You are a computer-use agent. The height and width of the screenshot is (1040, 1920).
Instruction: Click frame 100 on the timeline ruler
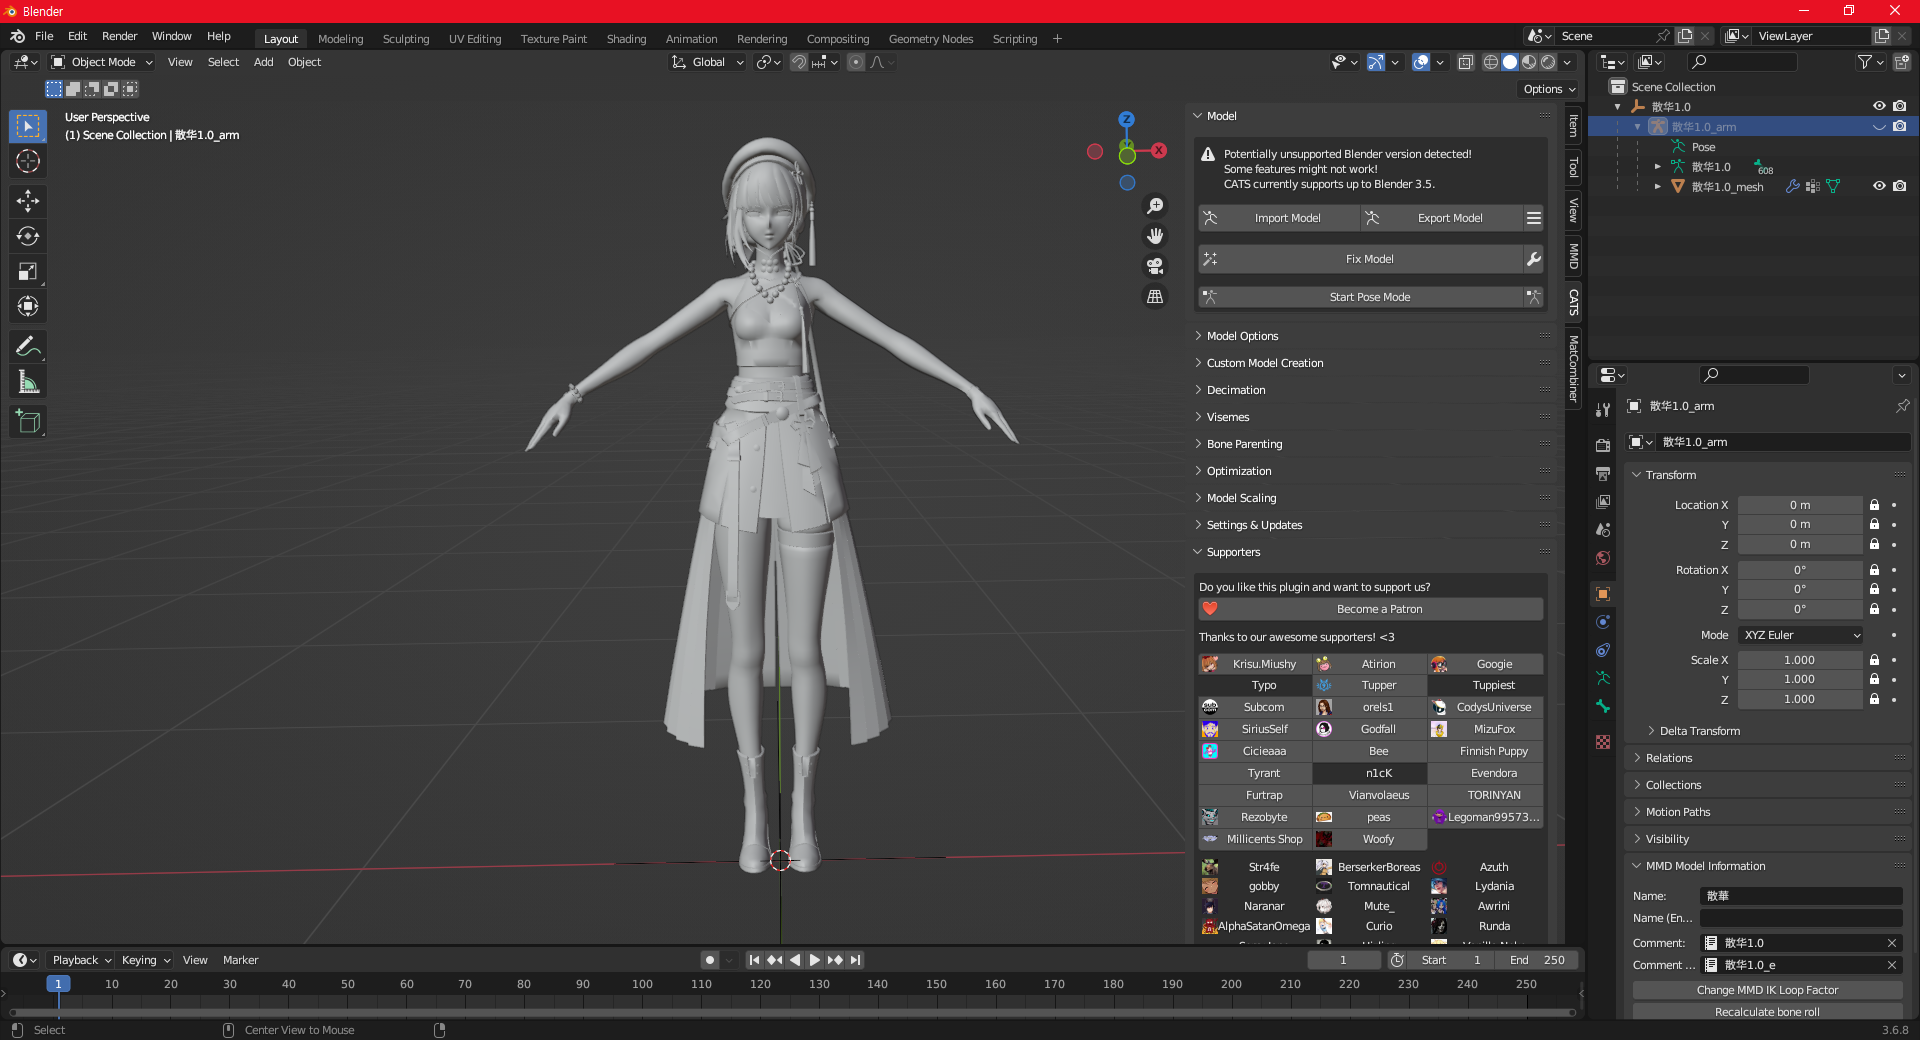coord(642,984)
